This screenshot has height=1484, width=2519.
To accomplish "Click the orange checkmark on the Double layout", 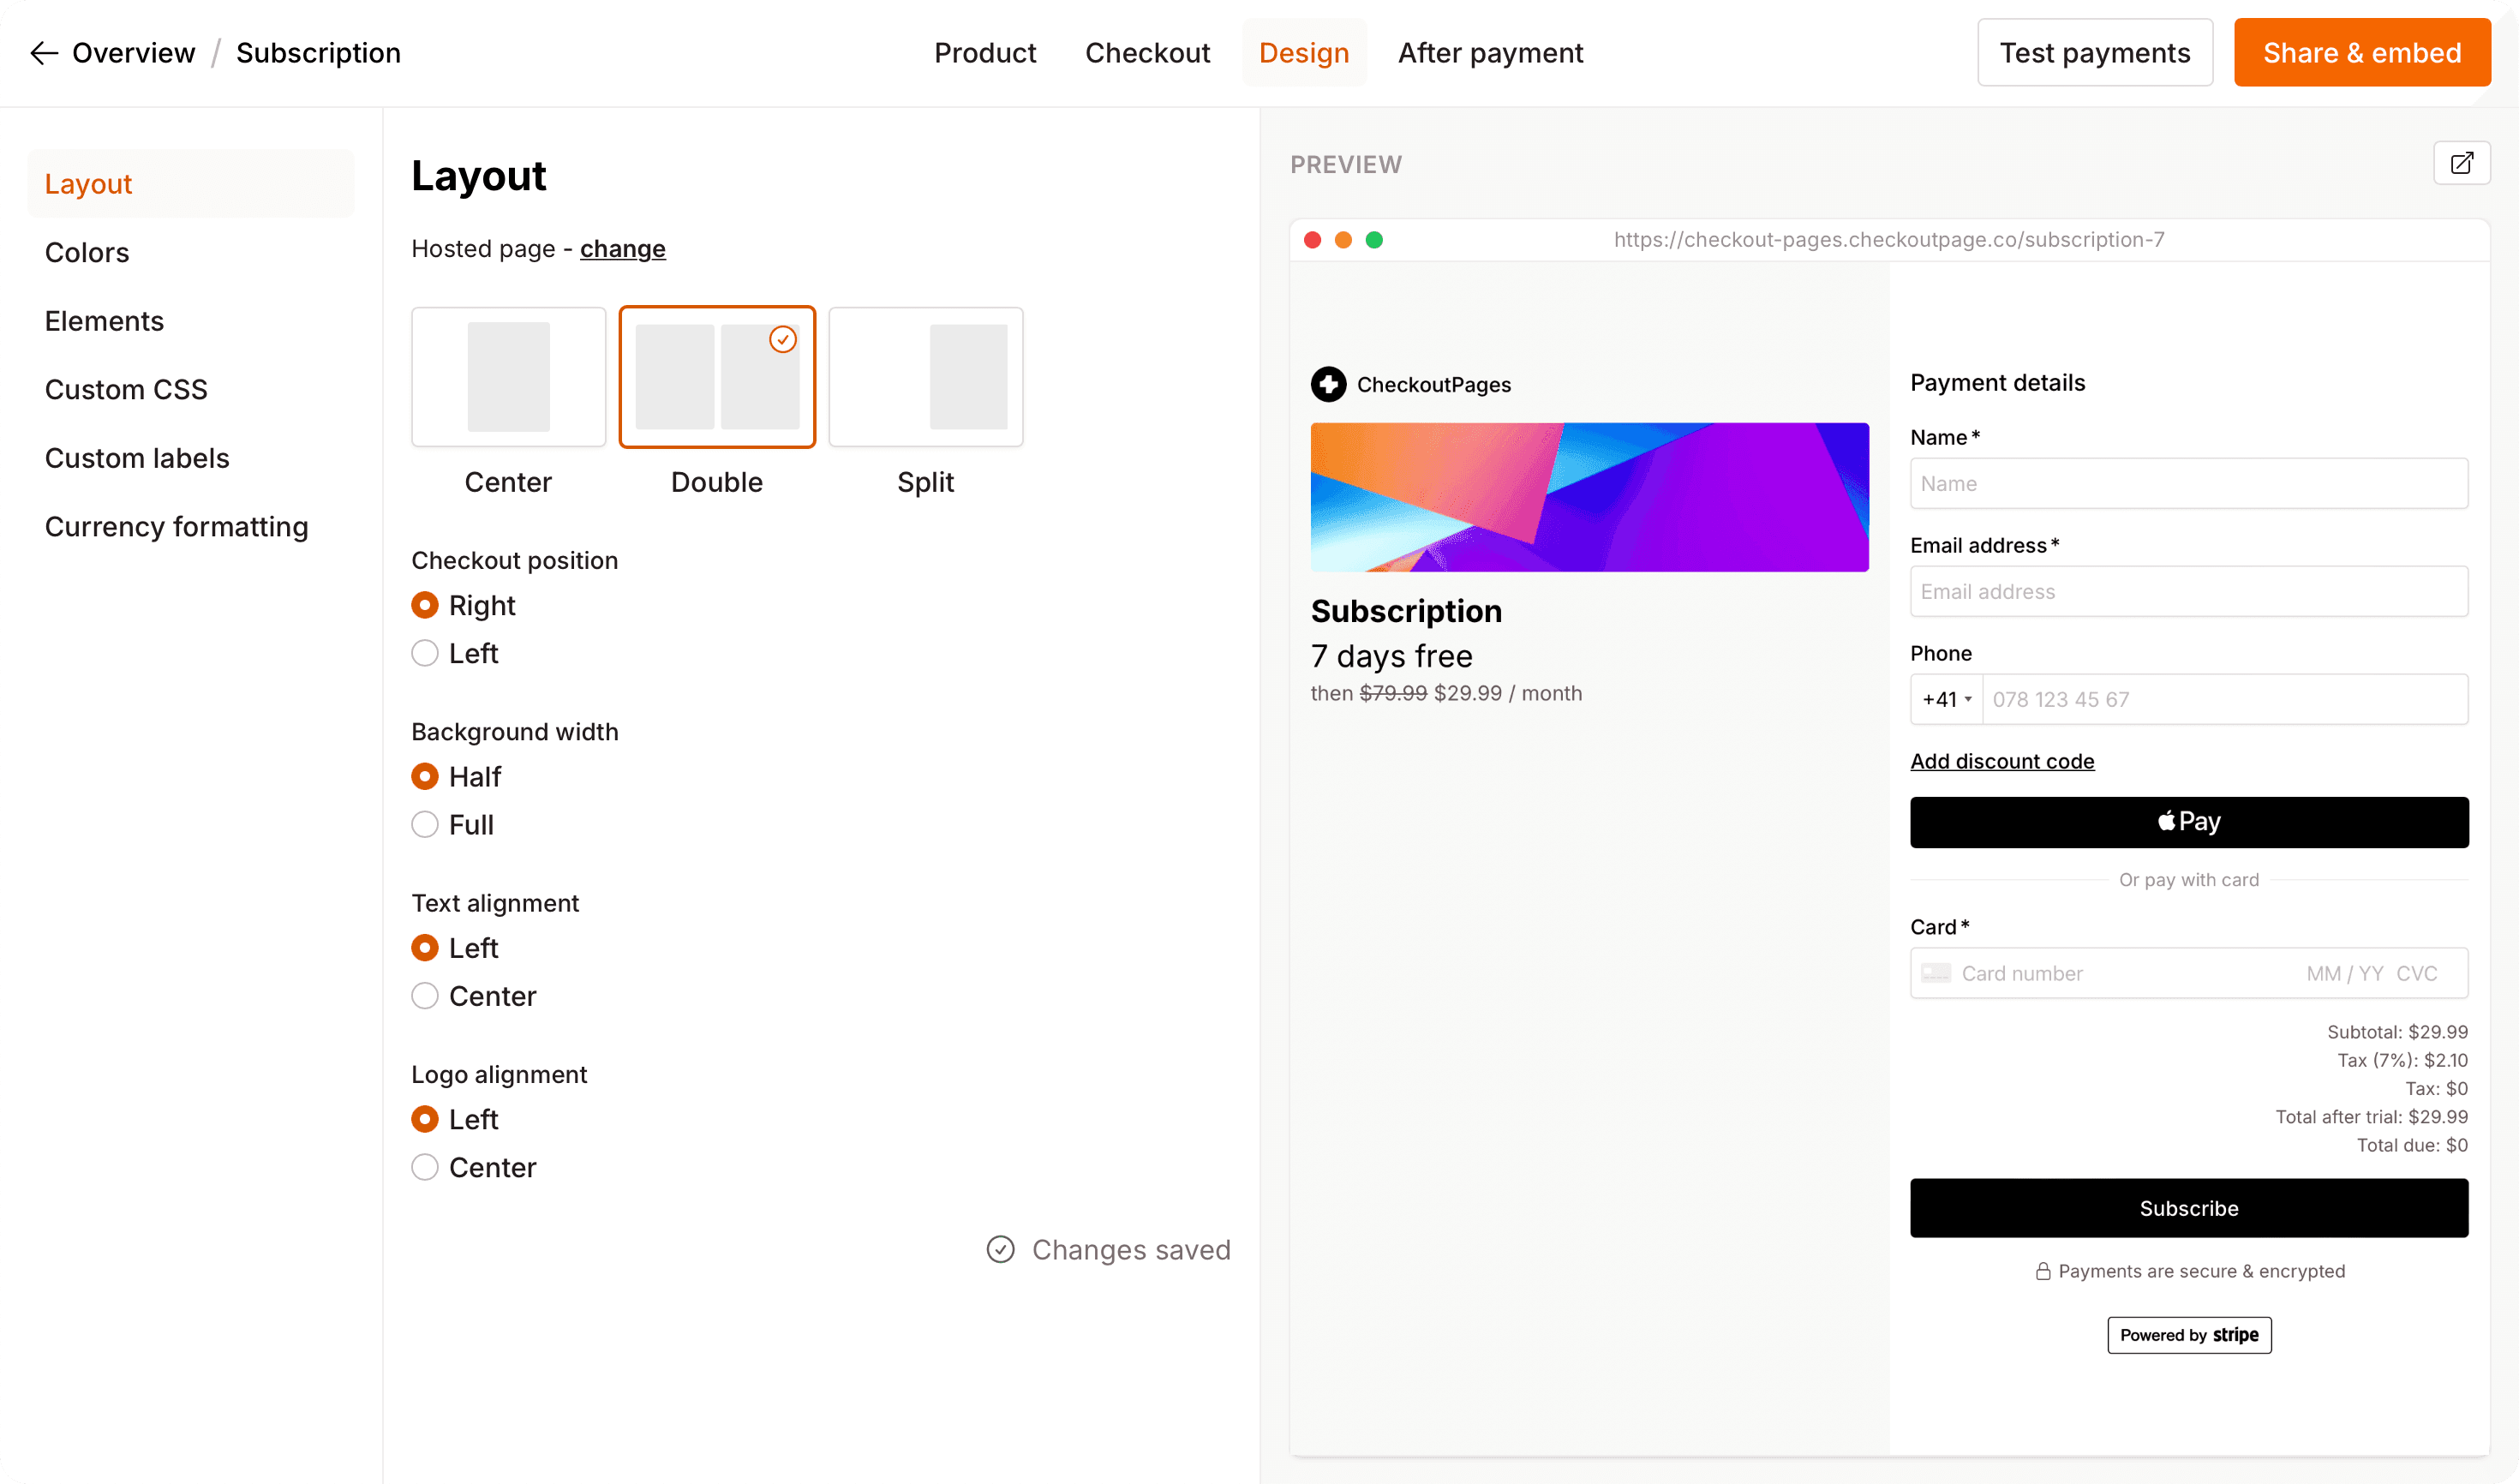I will (x=783, y=339).
